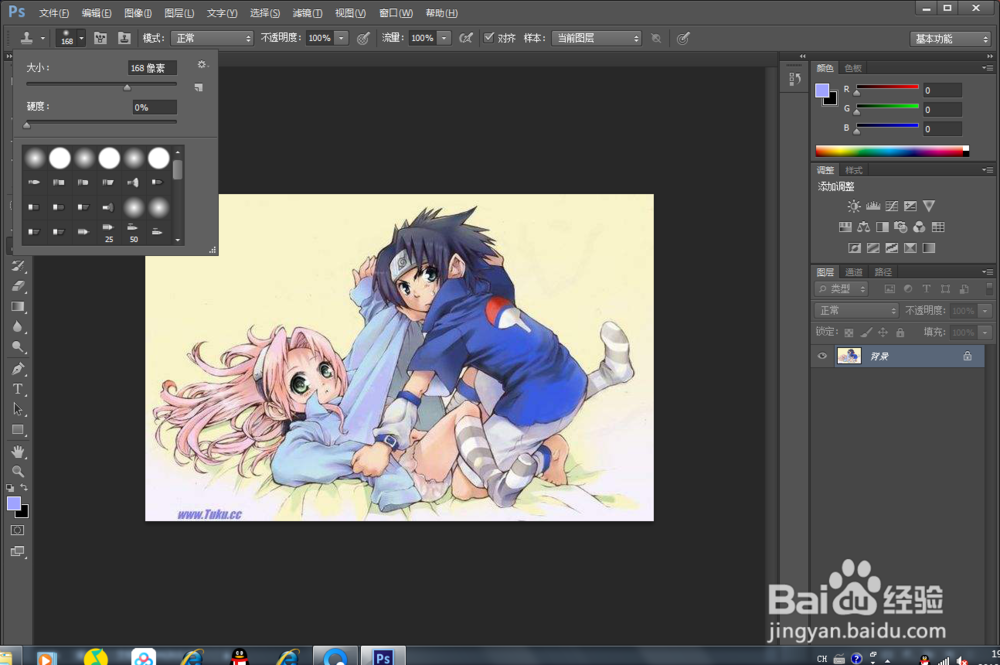
Task: Toggle the Brush panel
Action: pos(100,38)
